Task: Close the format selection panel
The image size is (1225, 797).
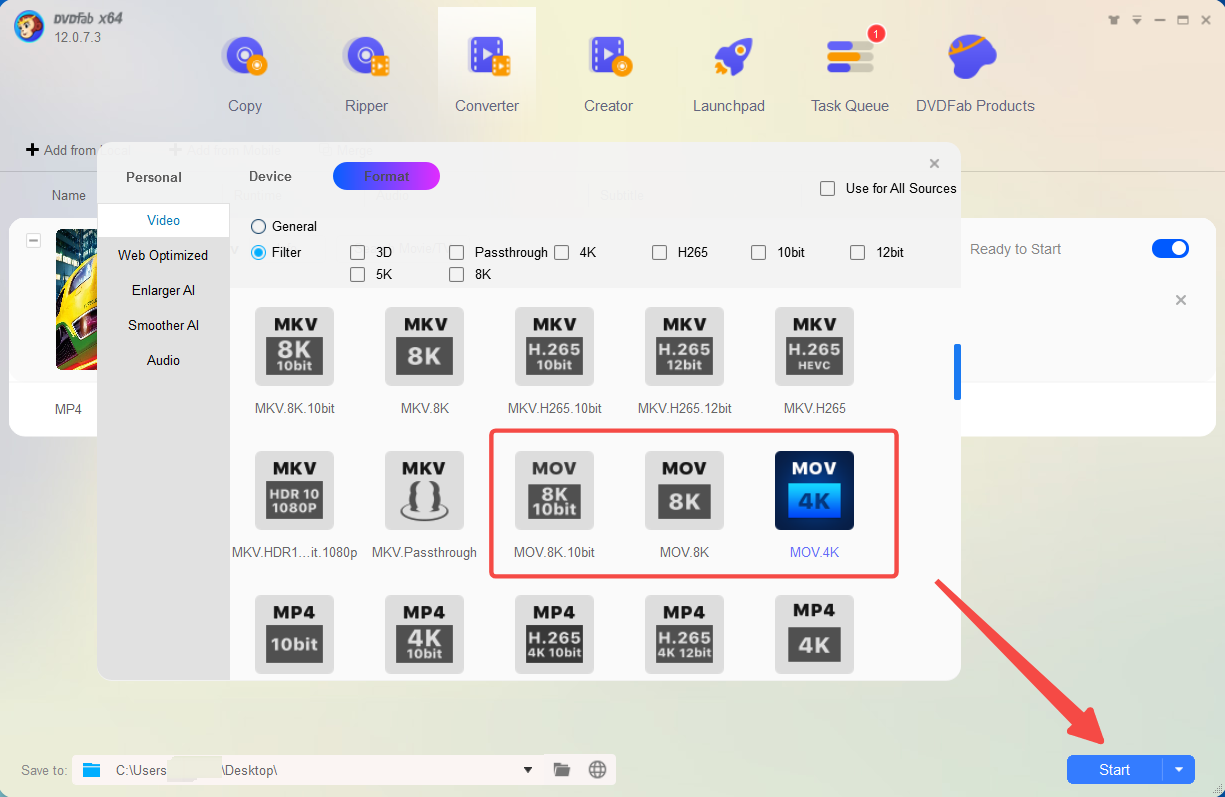Action: tap(934, 164)
